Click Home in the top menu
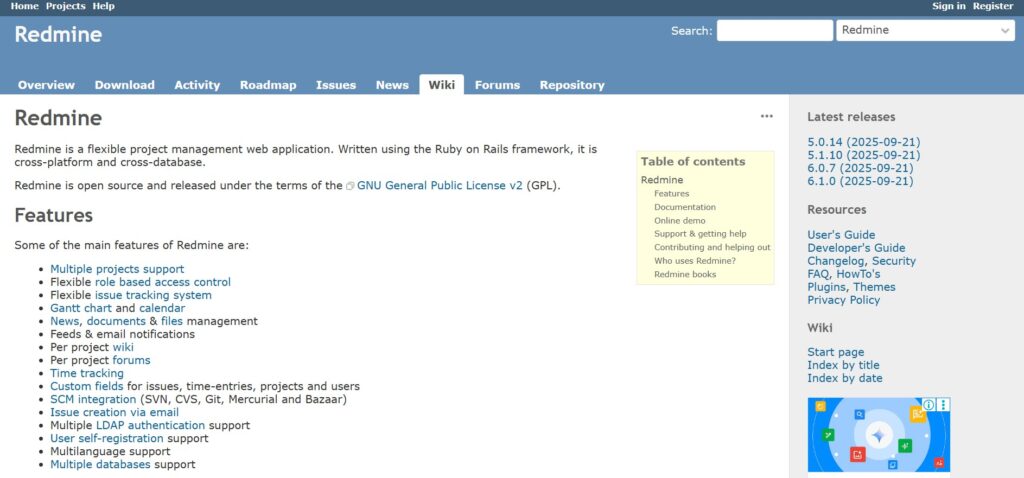The width and height of the screenshot is (1024, 478). (25, 6)
